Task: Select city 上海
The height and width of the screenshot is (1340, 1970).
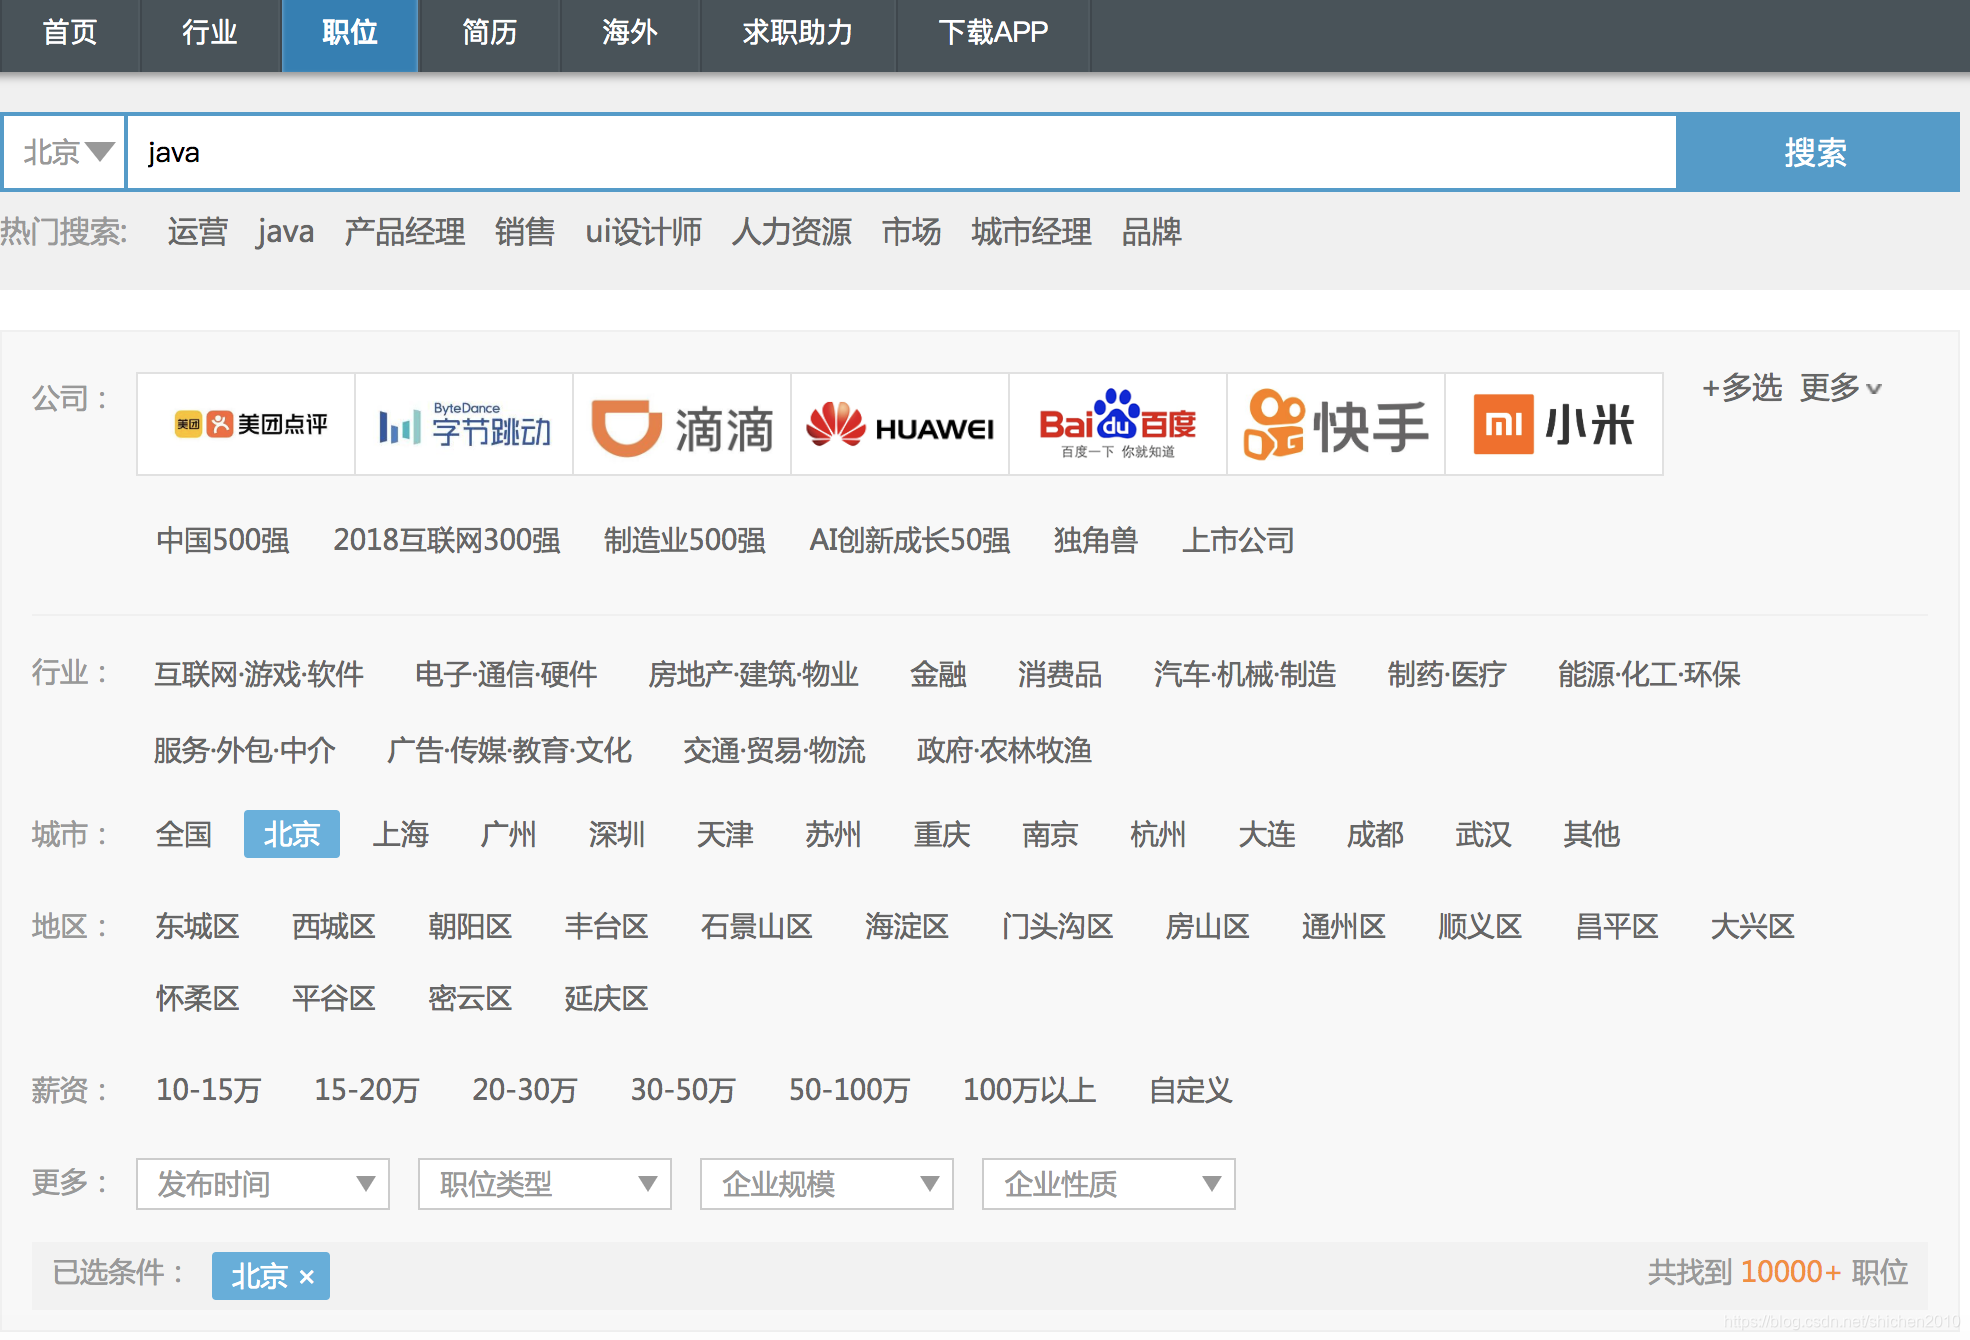Action: click(401, 834)
